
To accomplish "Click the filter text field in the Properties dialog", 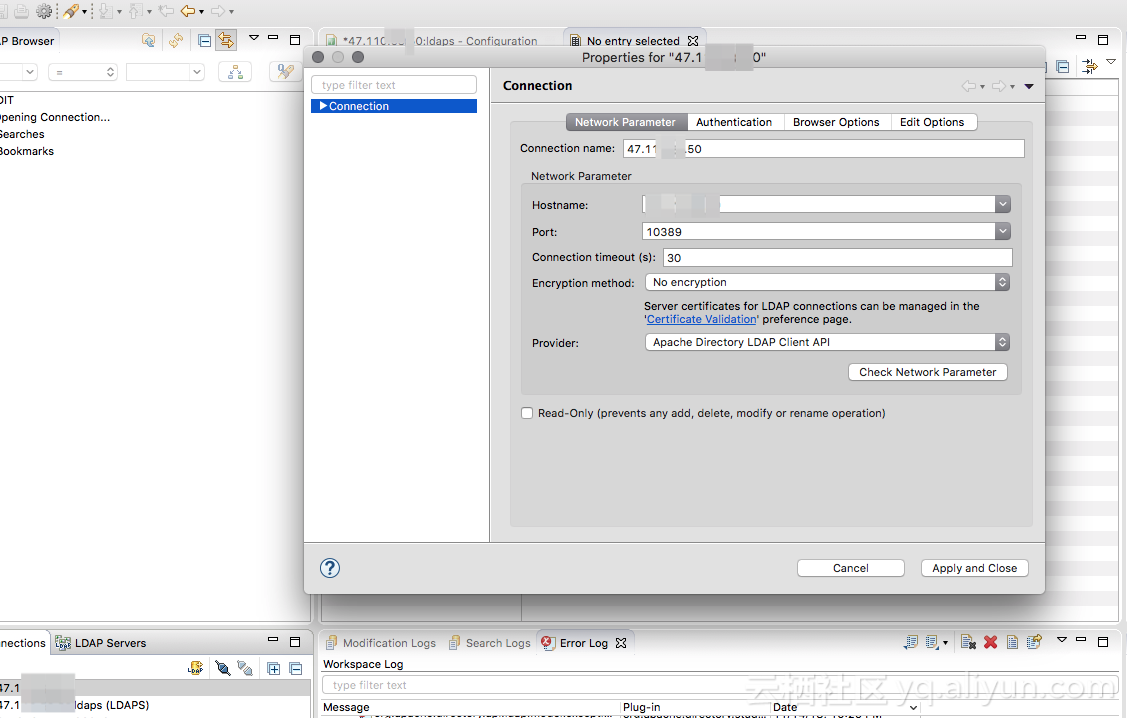I will [394, 85].
